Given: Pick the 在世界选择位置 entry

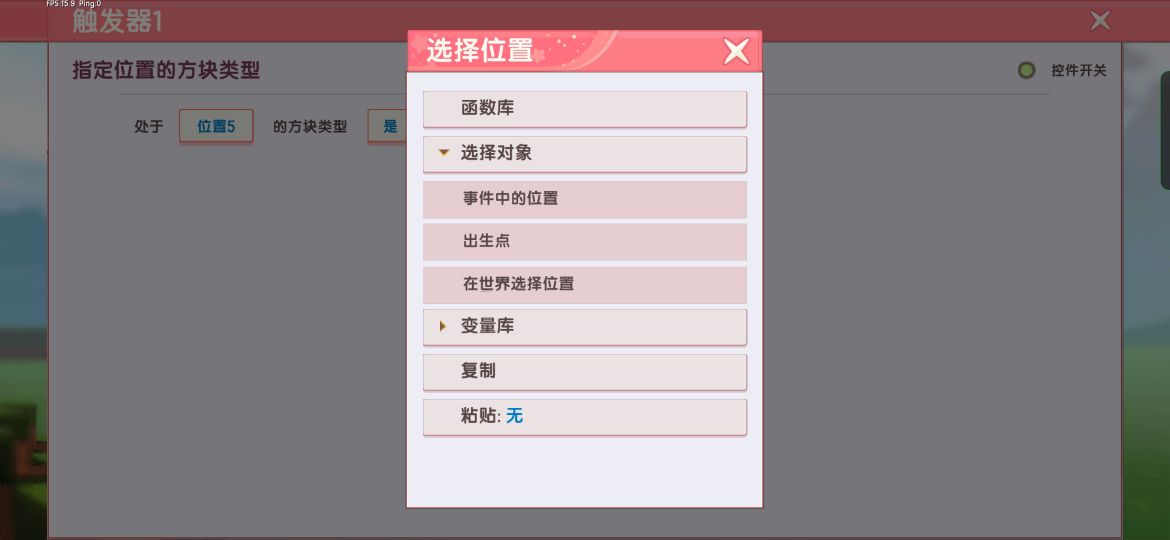Looking at the screenshot, I should pos(584,284).
